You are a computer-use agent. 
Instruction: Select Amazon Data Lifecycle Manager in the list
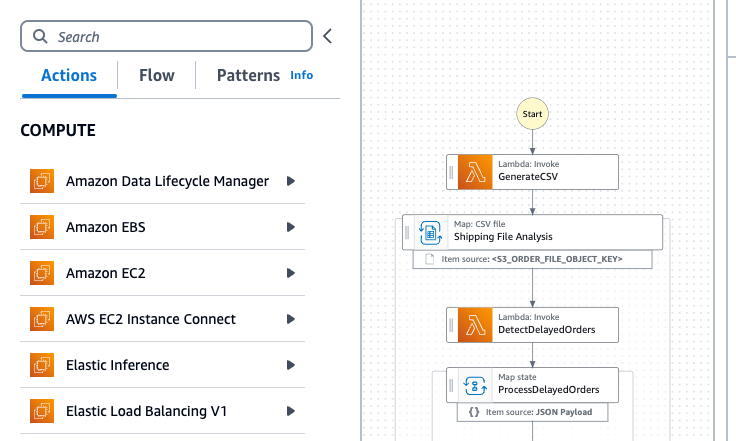click(162, 181)
